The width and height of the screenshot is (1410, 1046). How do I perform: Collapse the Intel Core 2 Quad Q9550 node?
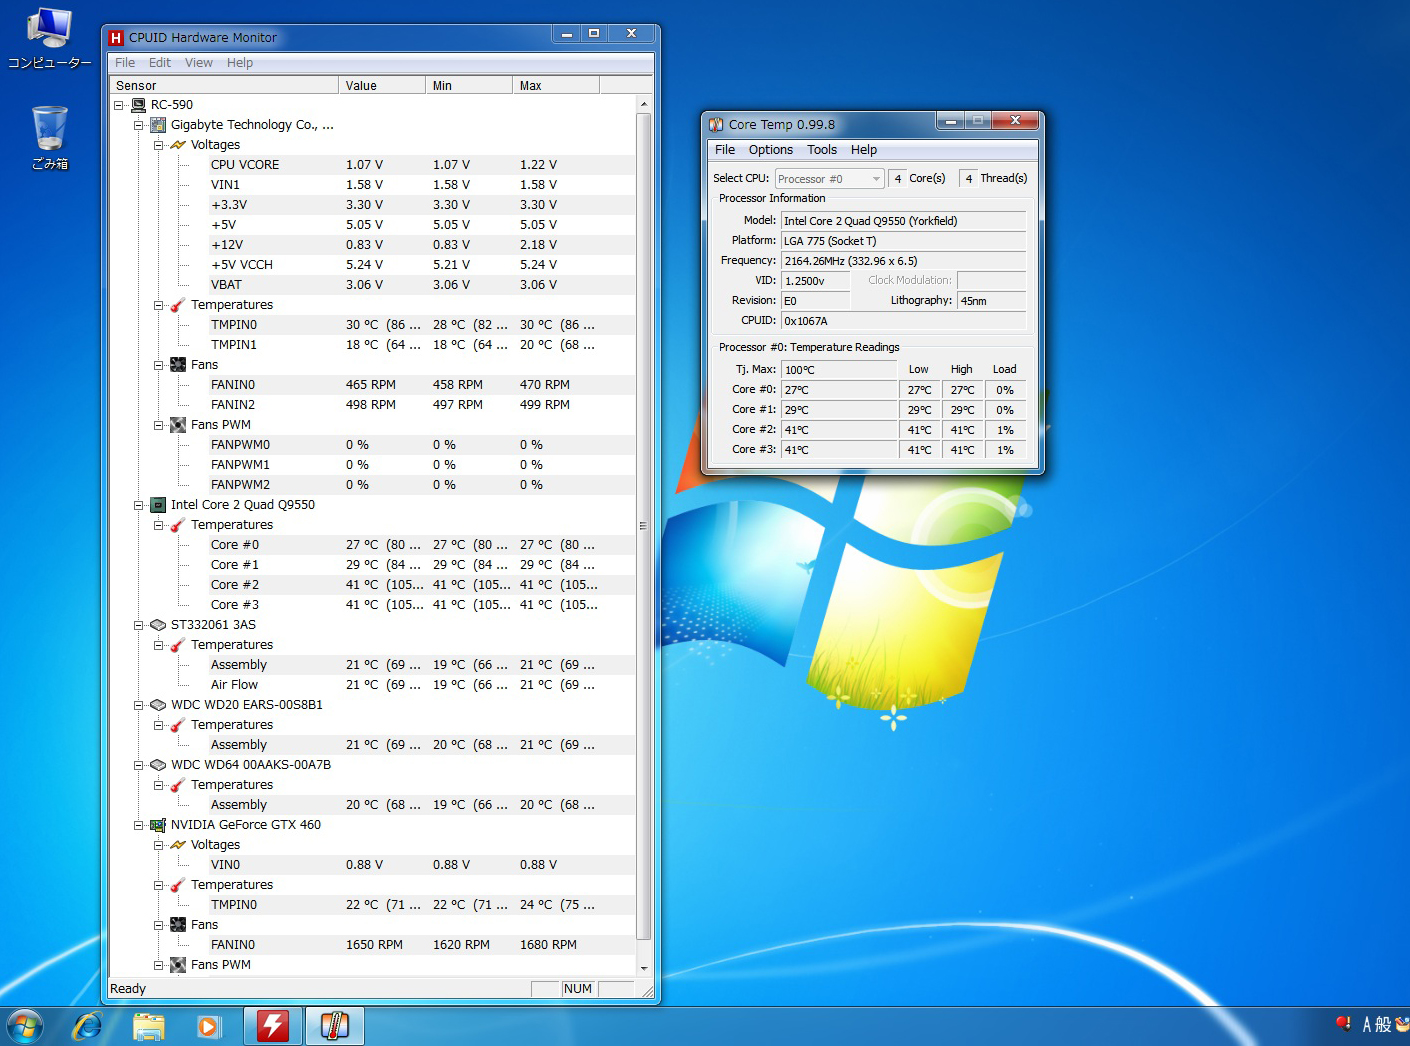(139, 505)
